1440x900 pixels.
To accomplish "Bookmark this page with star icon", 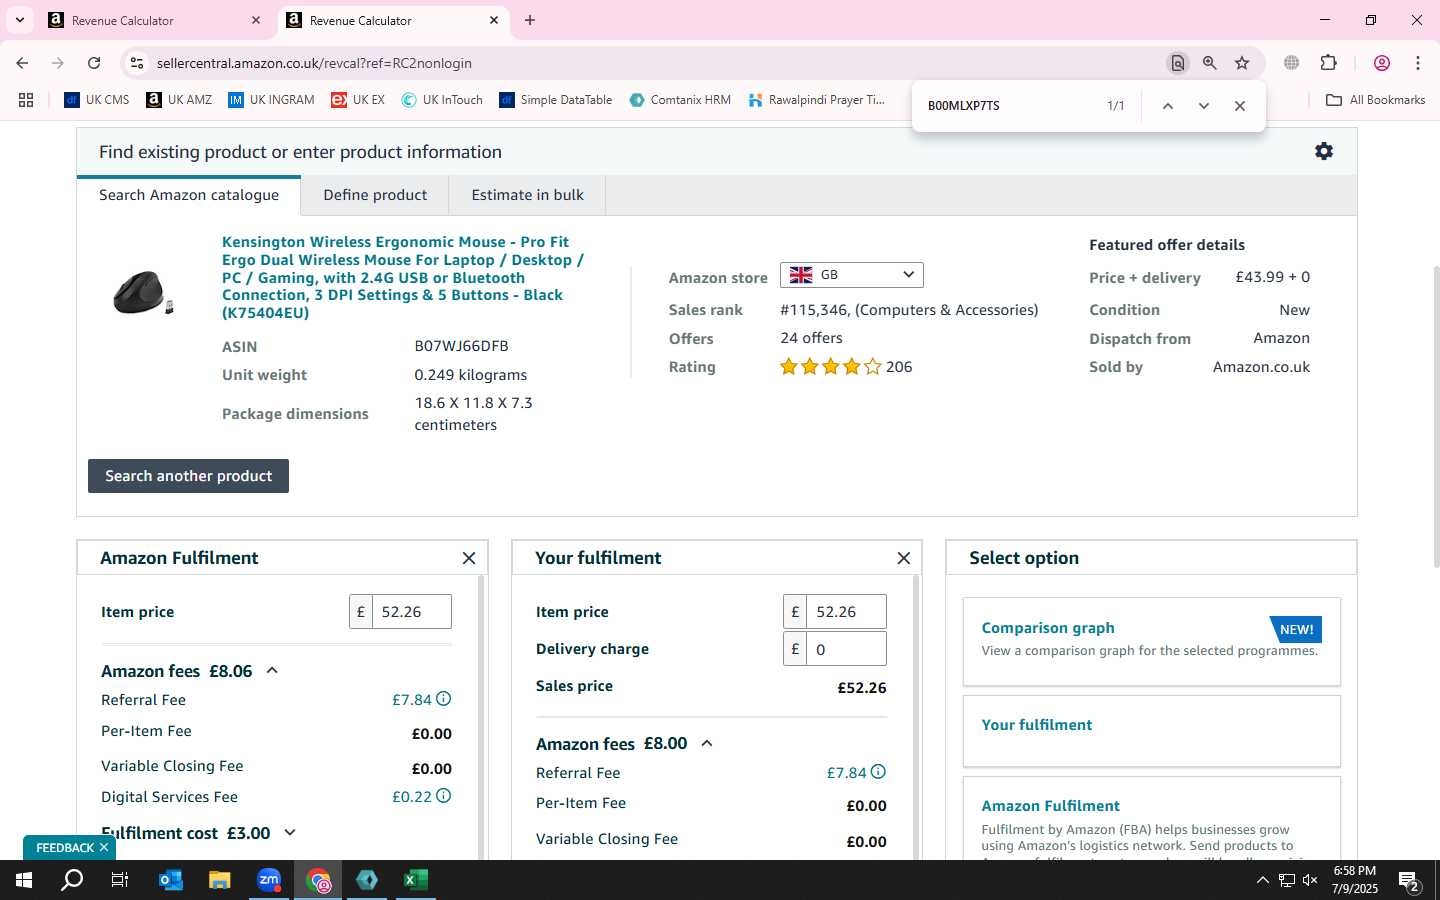I will 1242,63.
